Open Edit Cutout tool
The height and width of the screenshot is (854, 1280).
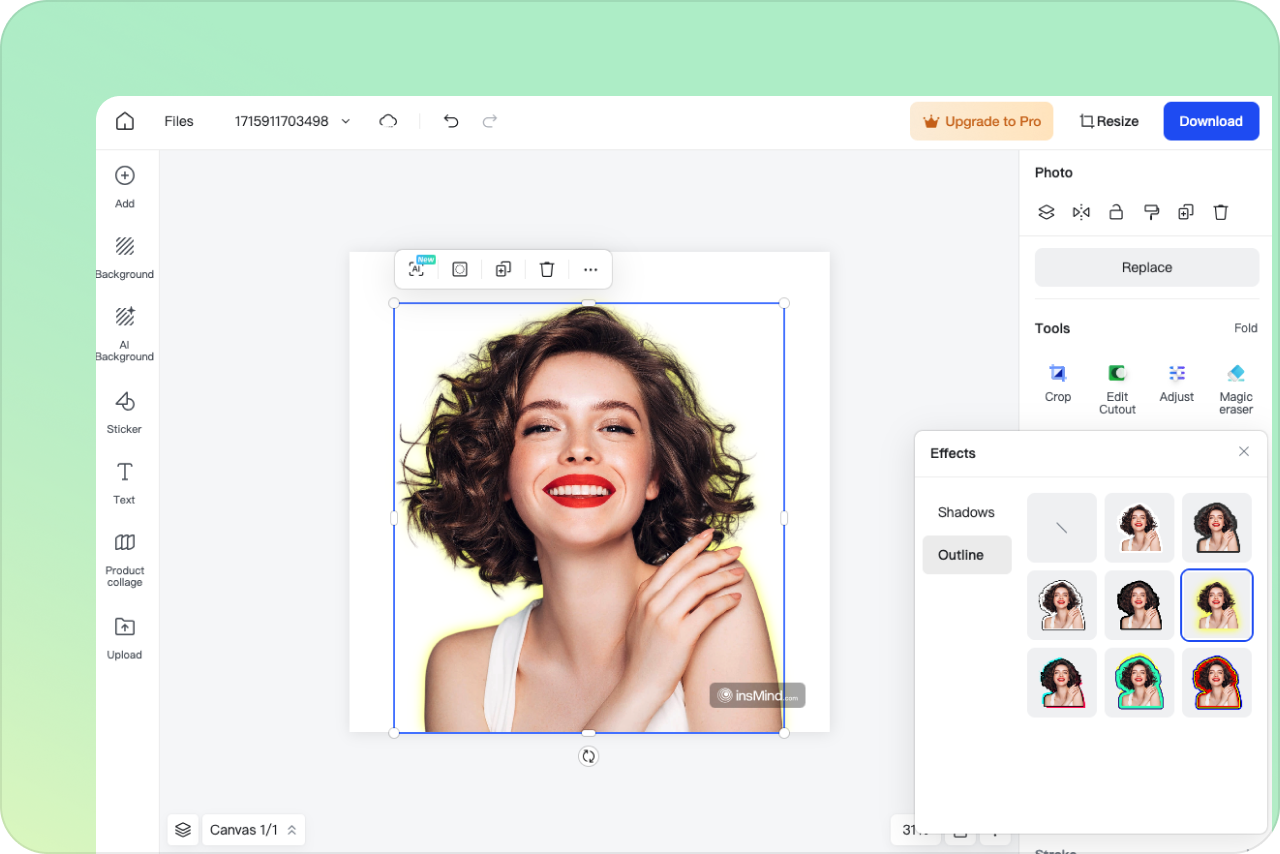point(1117,389)
